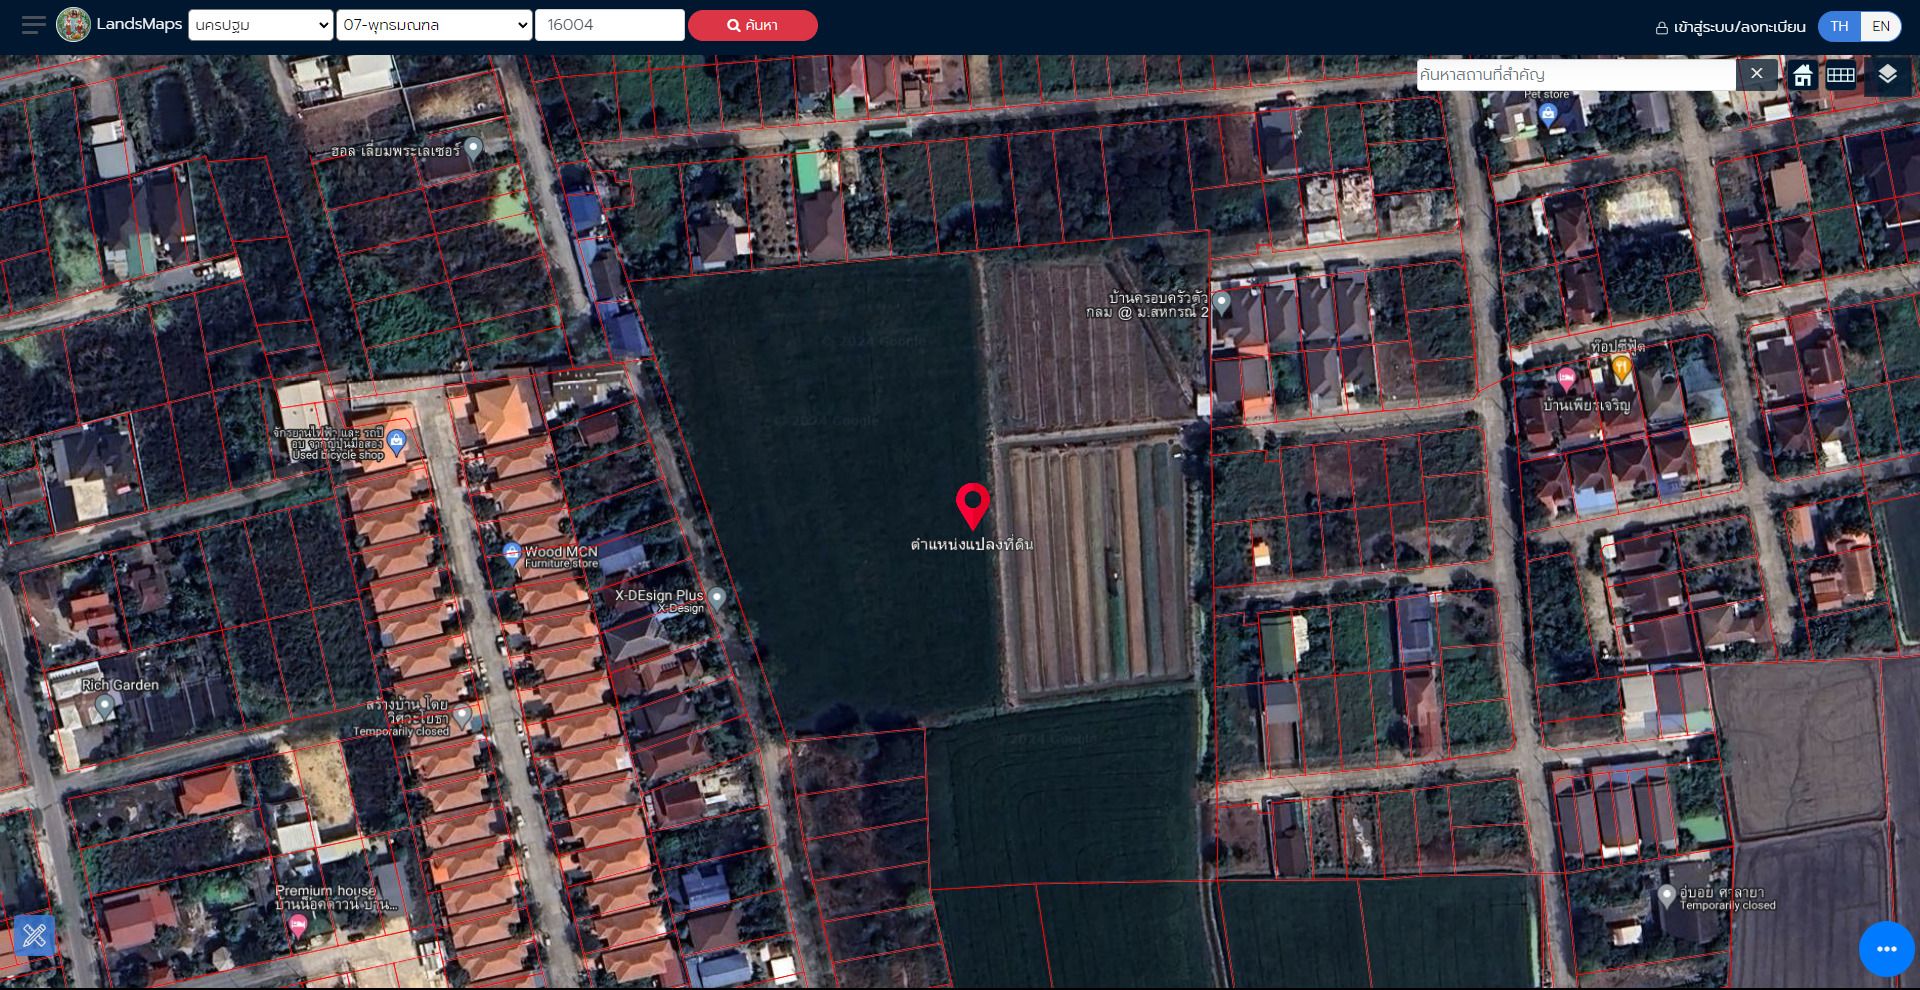Click the grid table icon
Viewport: 1920px width, 990px height.
(1841, 75)
